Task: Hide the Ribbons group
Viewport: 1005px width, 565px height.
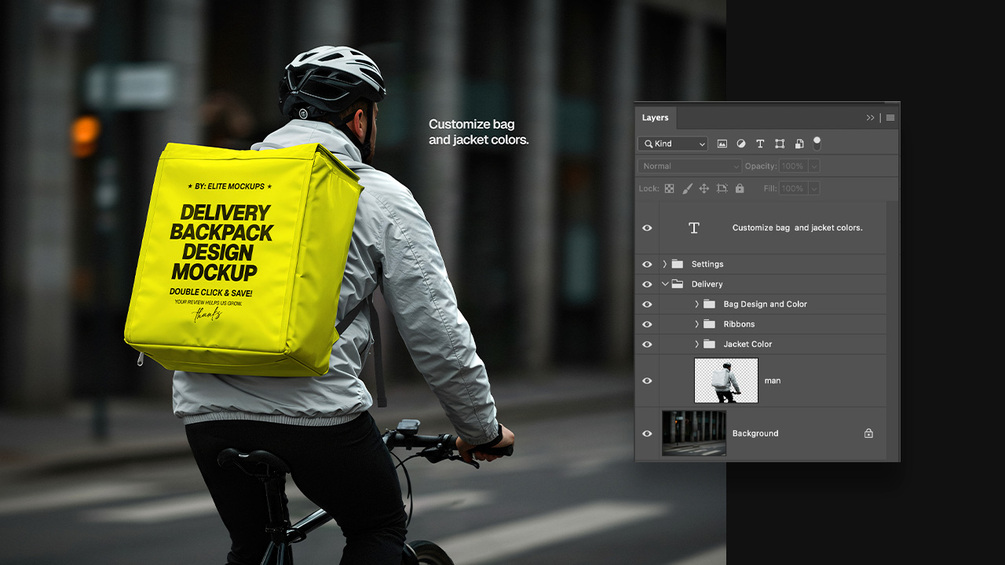Action: pos(647,324)
